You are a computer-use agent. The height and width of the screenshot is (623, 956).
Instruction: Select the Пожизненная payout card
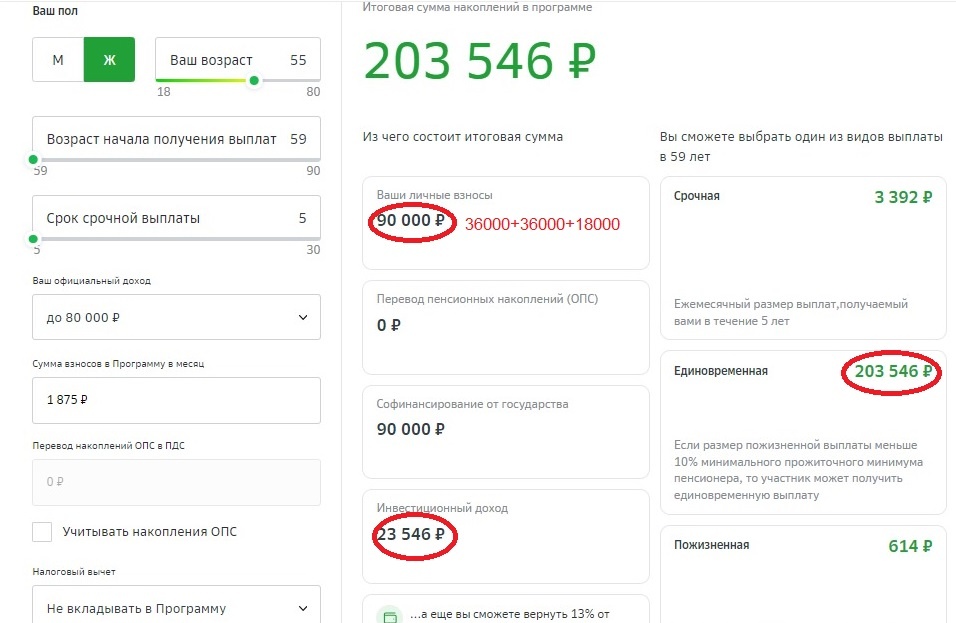pyautogui.click(x=803, y=574)
